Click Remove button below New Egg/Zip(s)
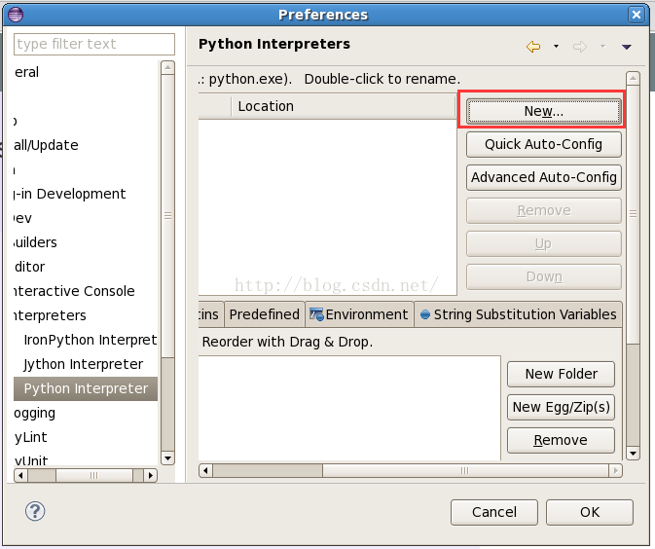Screen dimensions: 655x549 tap(561, 440)
